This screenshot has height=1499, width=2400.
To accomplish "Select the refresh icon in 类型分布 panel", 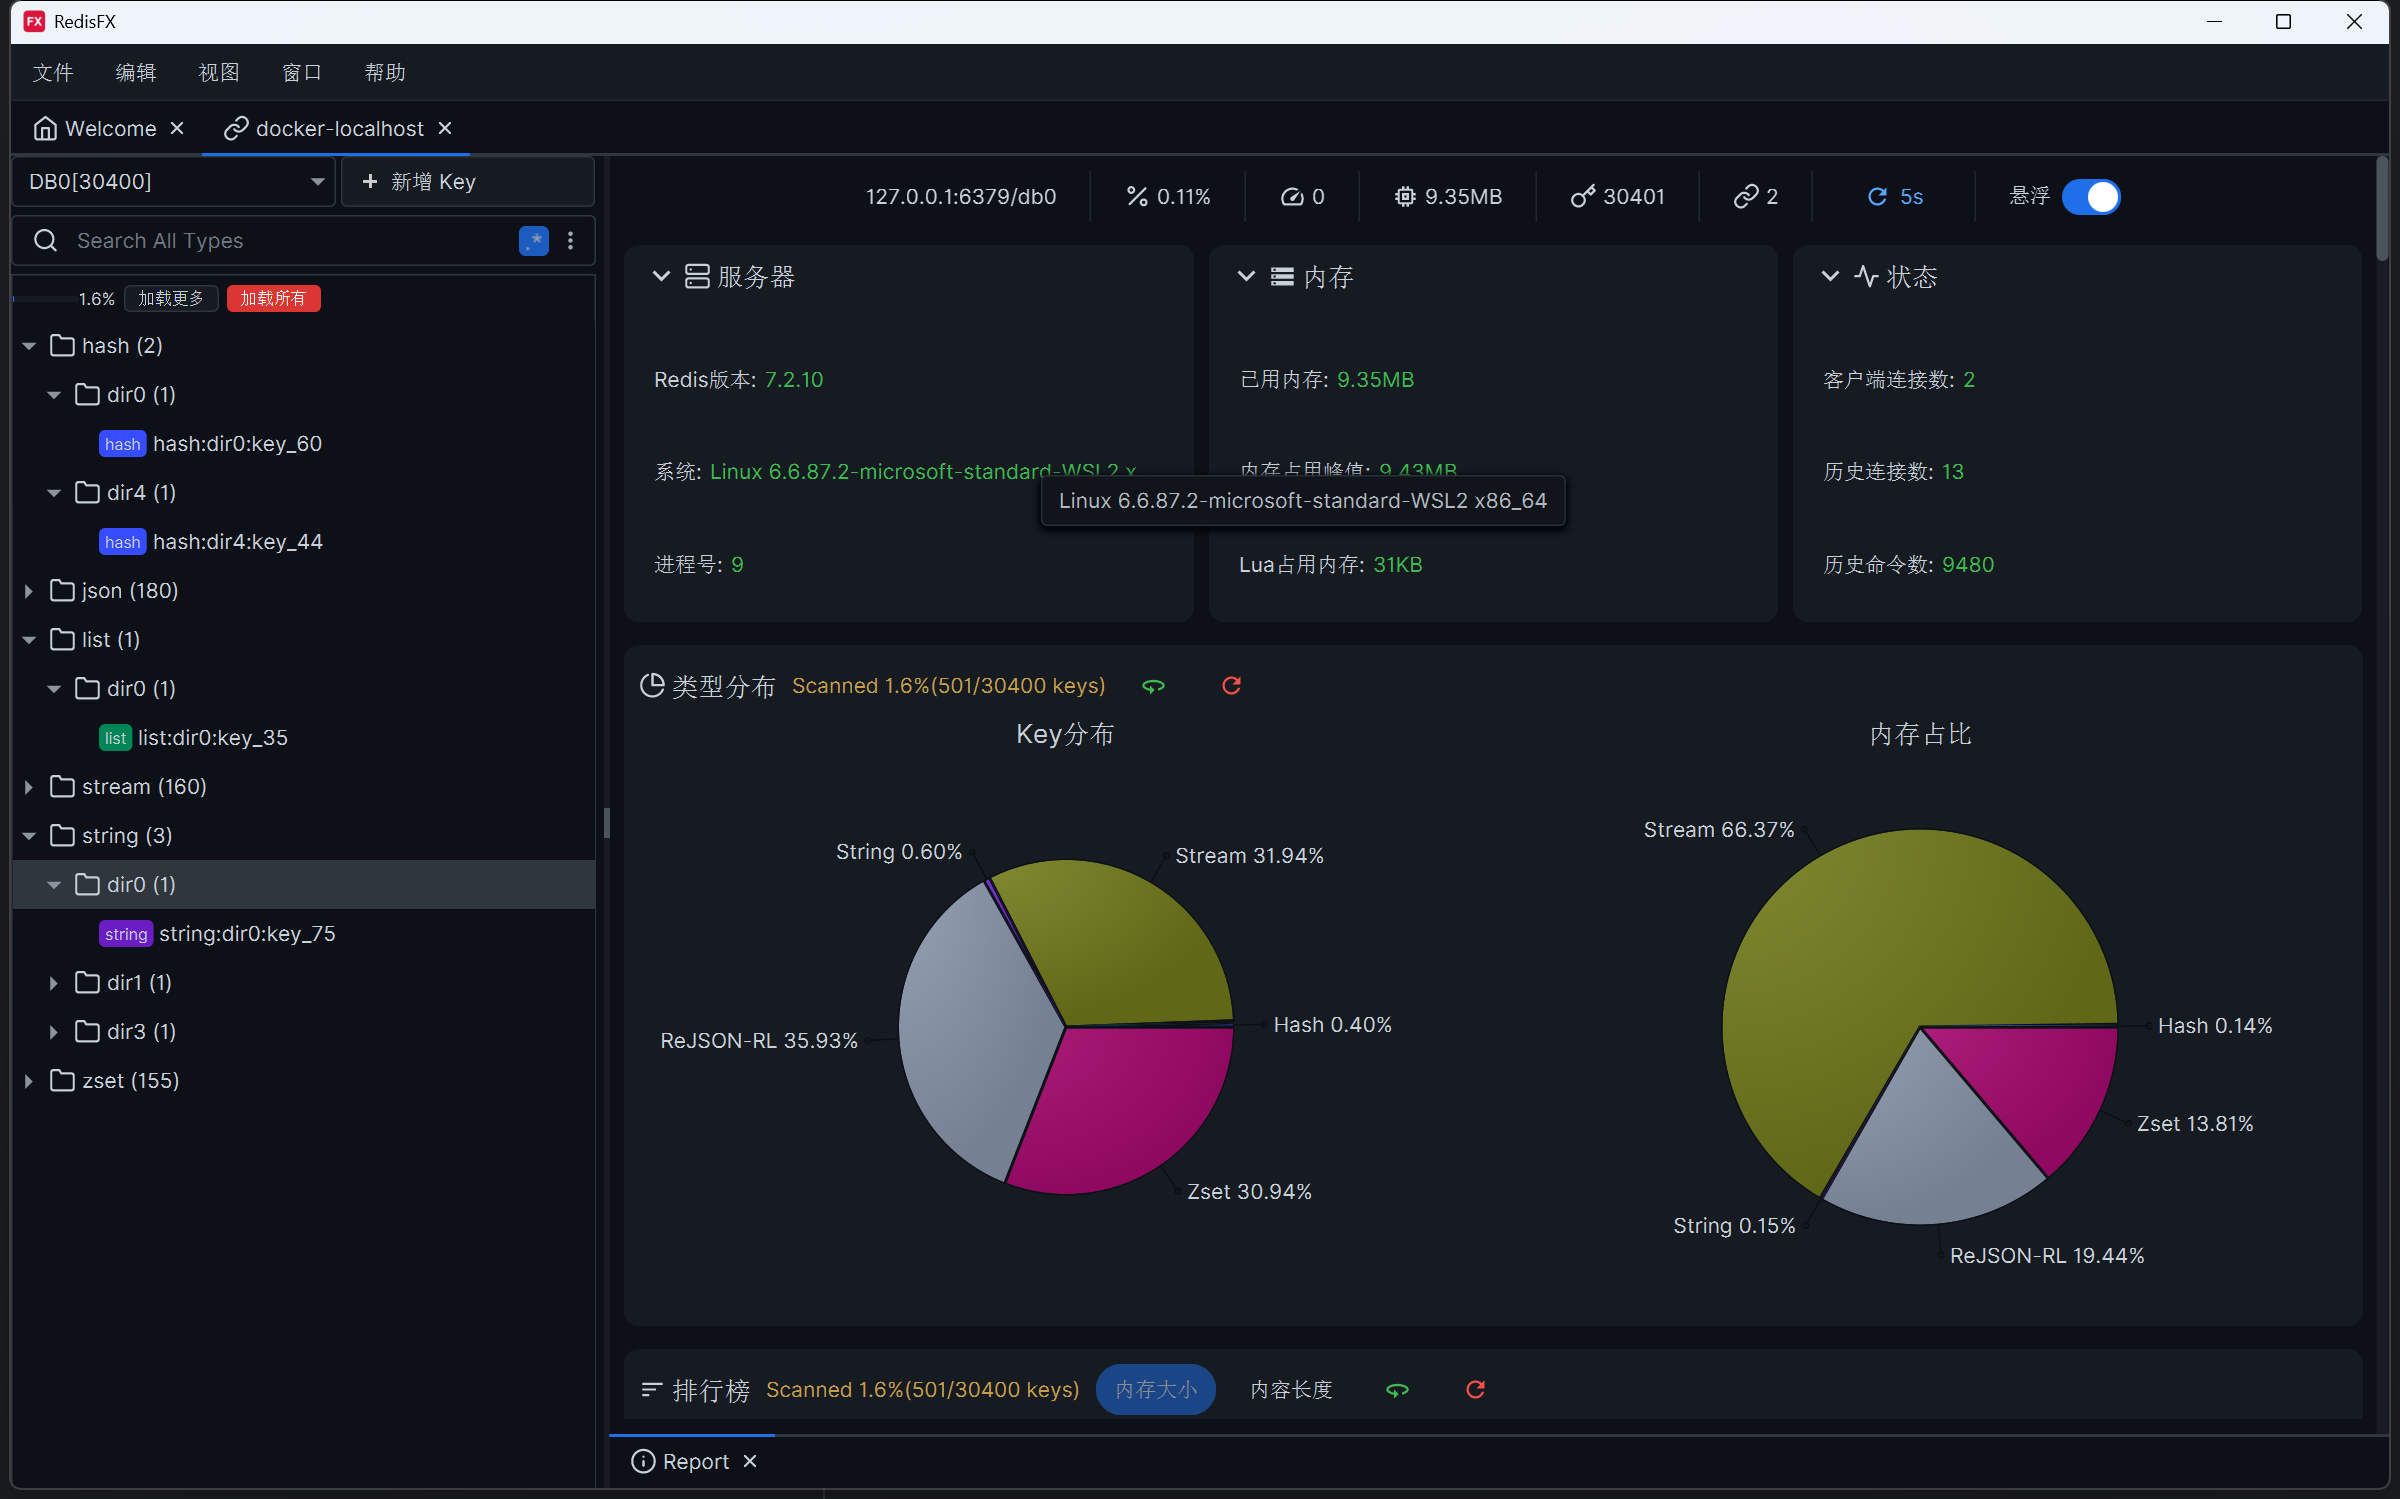I will pos(1231,686).
